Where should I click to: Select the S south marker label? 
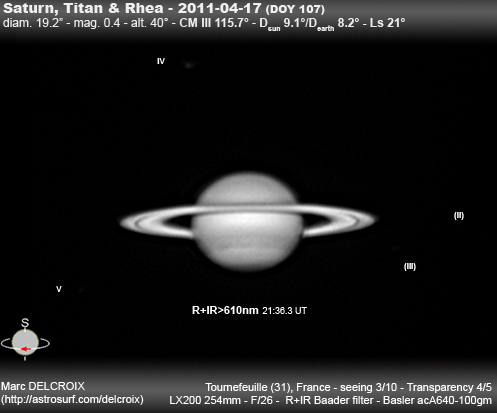tap(25, 323)
